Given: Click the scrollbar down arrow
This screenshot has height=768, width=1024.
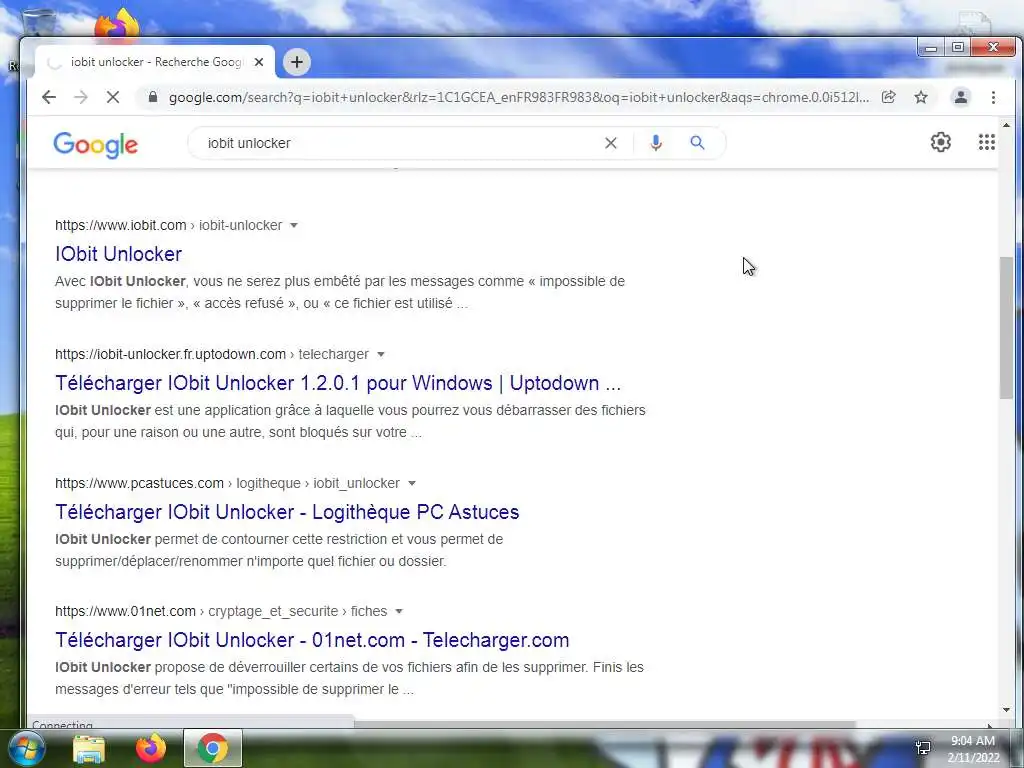Looking at the screenshot, I should pos(1006,710).
